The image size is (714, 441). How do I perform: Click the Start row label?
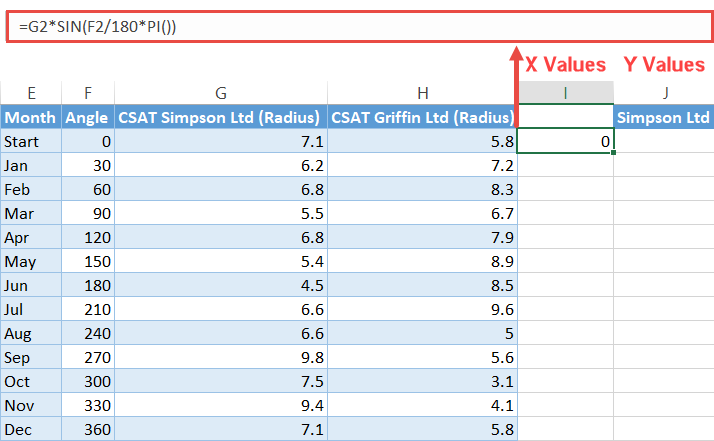pyautogui.click(x=31, y=141)
